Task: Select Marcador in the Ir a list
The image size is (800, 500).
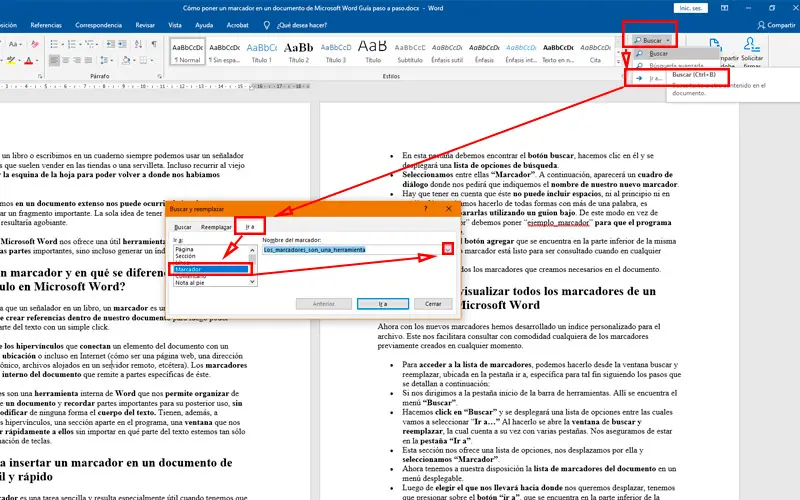Action: coord(211,269)
